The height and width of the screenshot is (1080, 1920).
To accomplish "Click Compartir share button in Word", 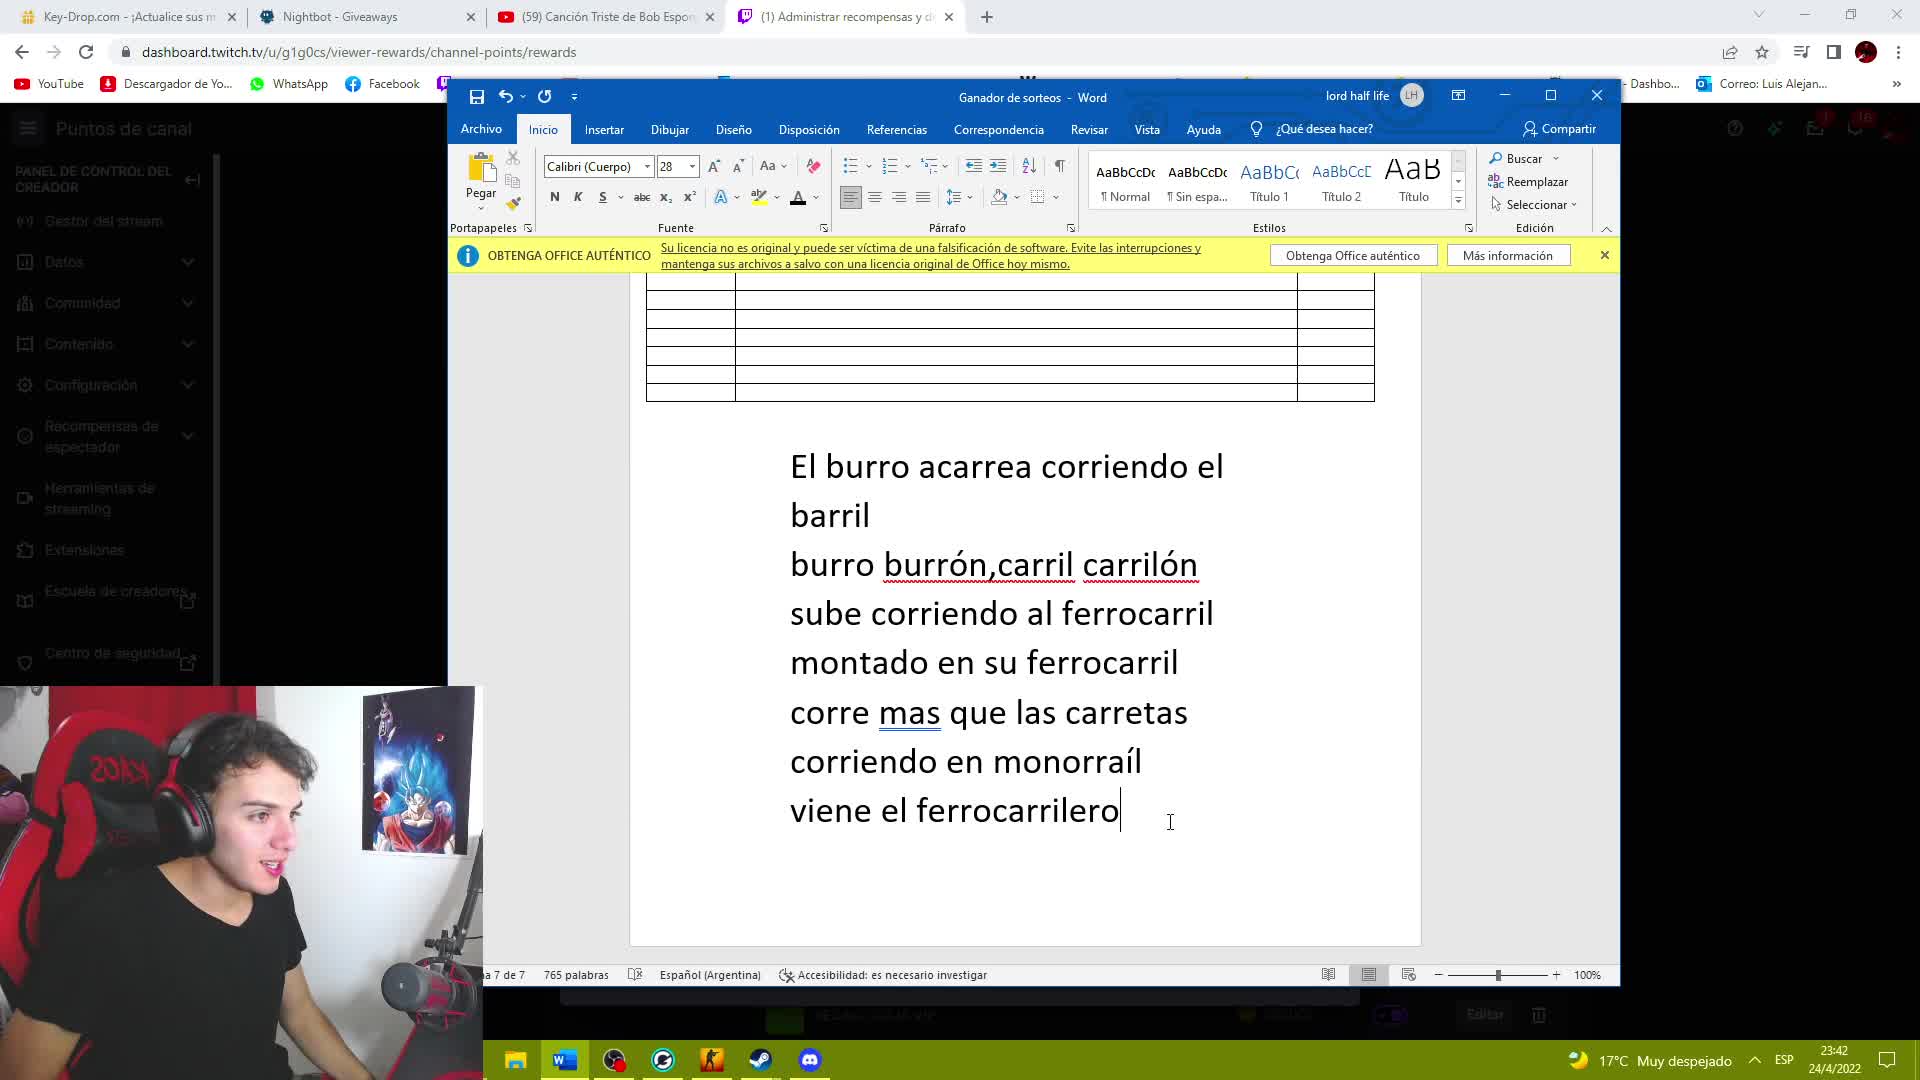I will pos(1559,129).
